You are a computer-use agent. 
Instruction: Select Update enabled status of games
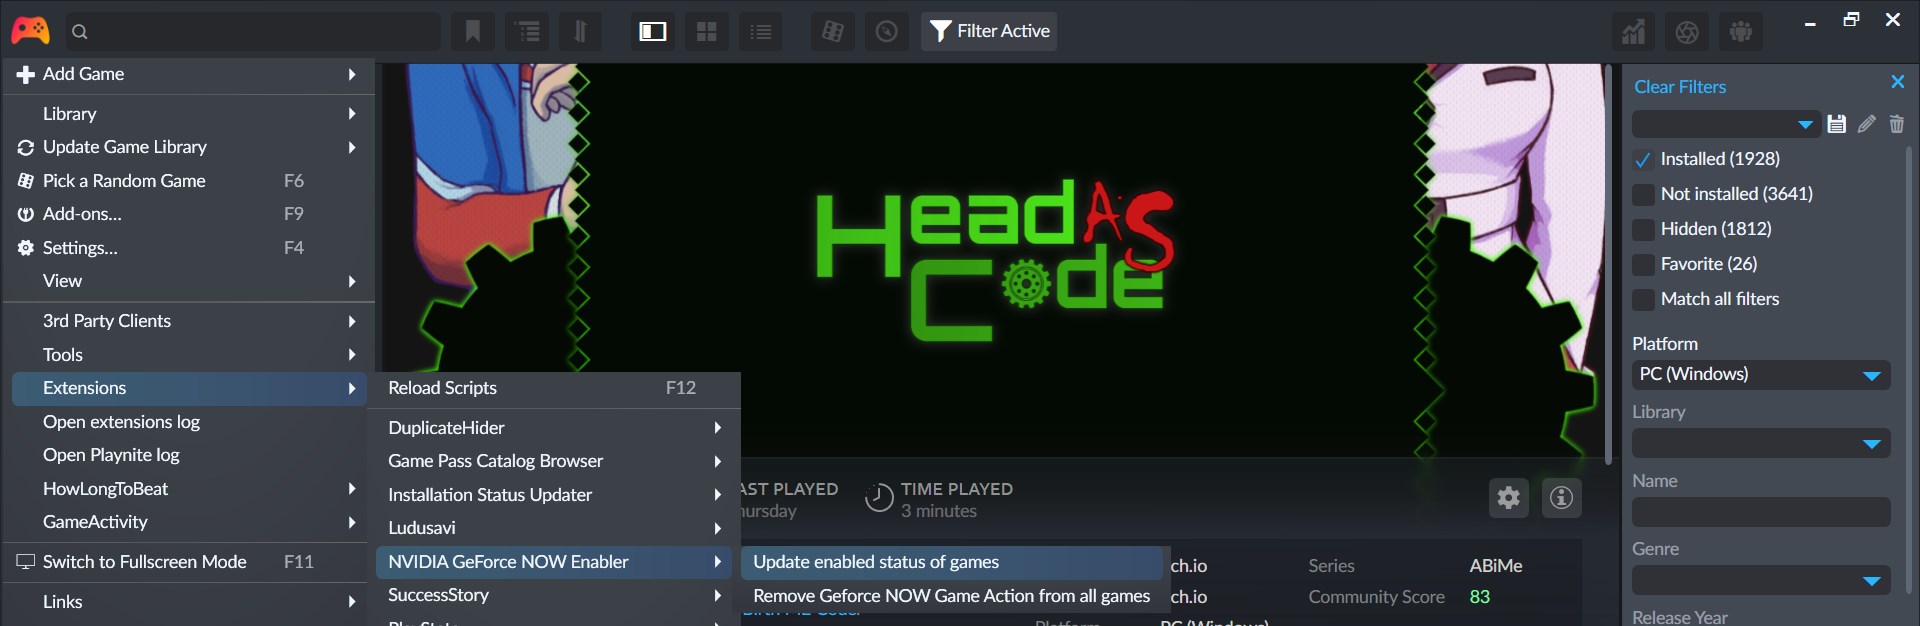click(x=952, y=562)
